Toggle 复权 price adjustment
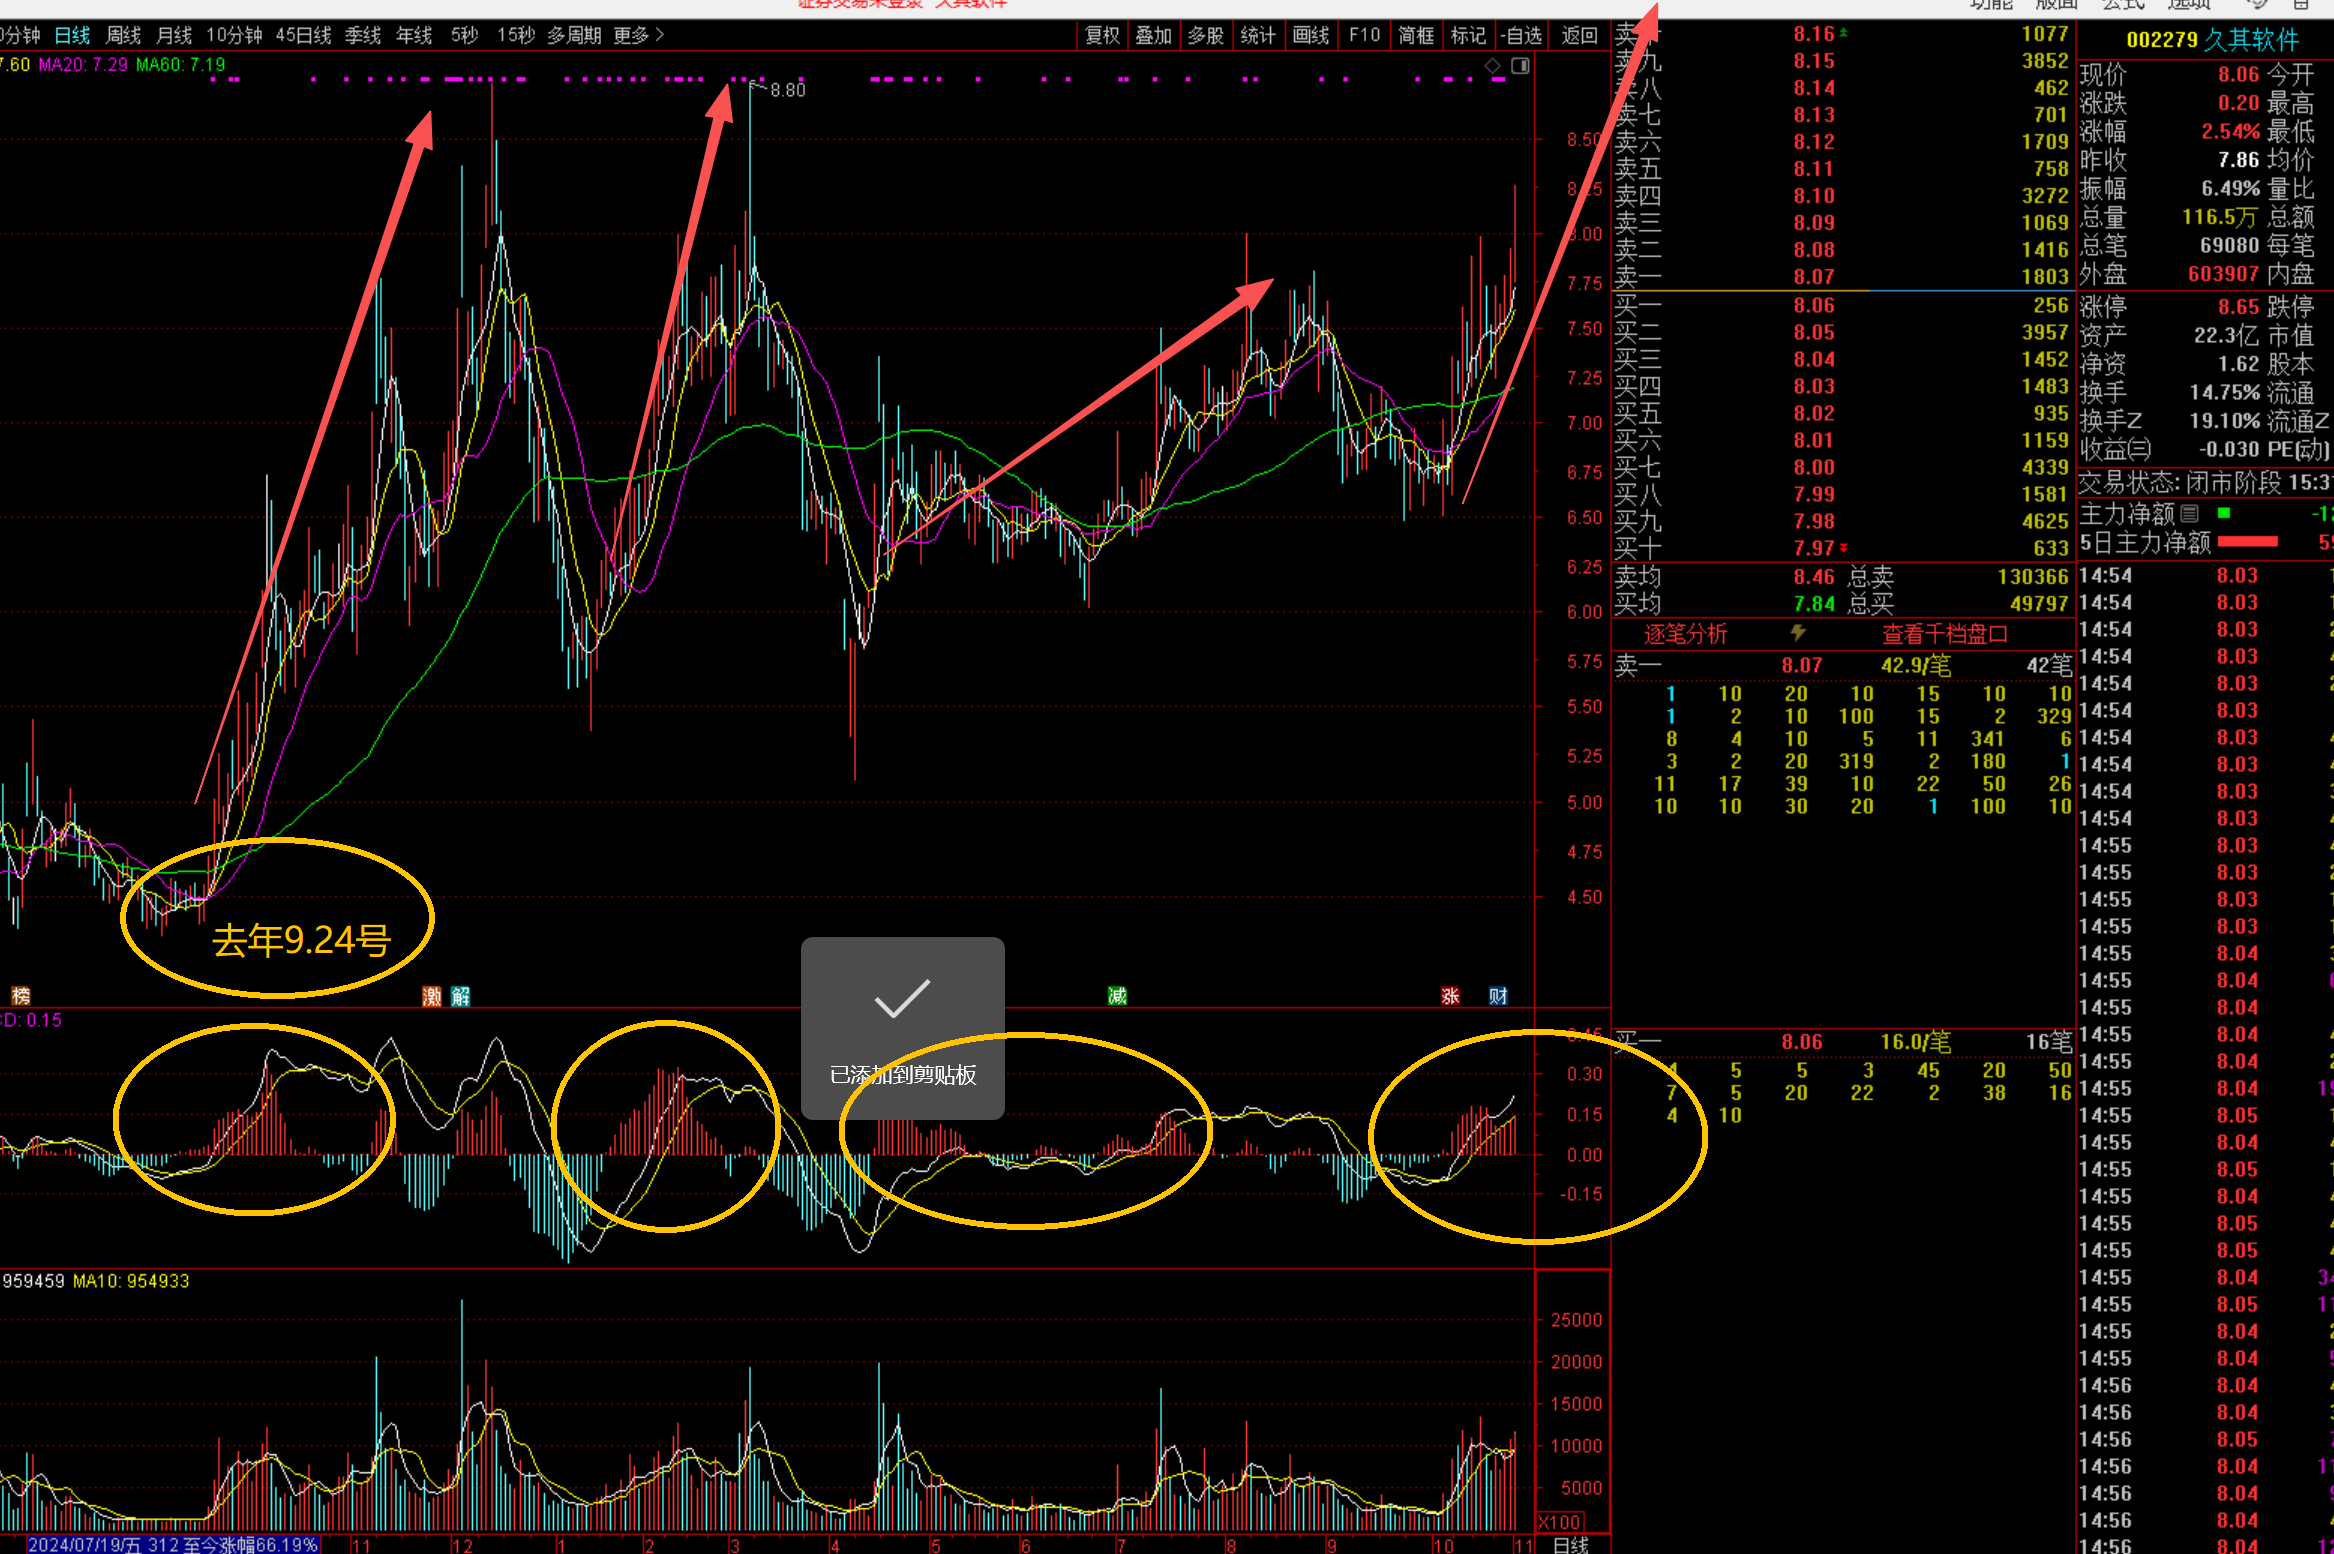The width and height of the screenshot is (2334, 1554). click(x=1102, y=36)
